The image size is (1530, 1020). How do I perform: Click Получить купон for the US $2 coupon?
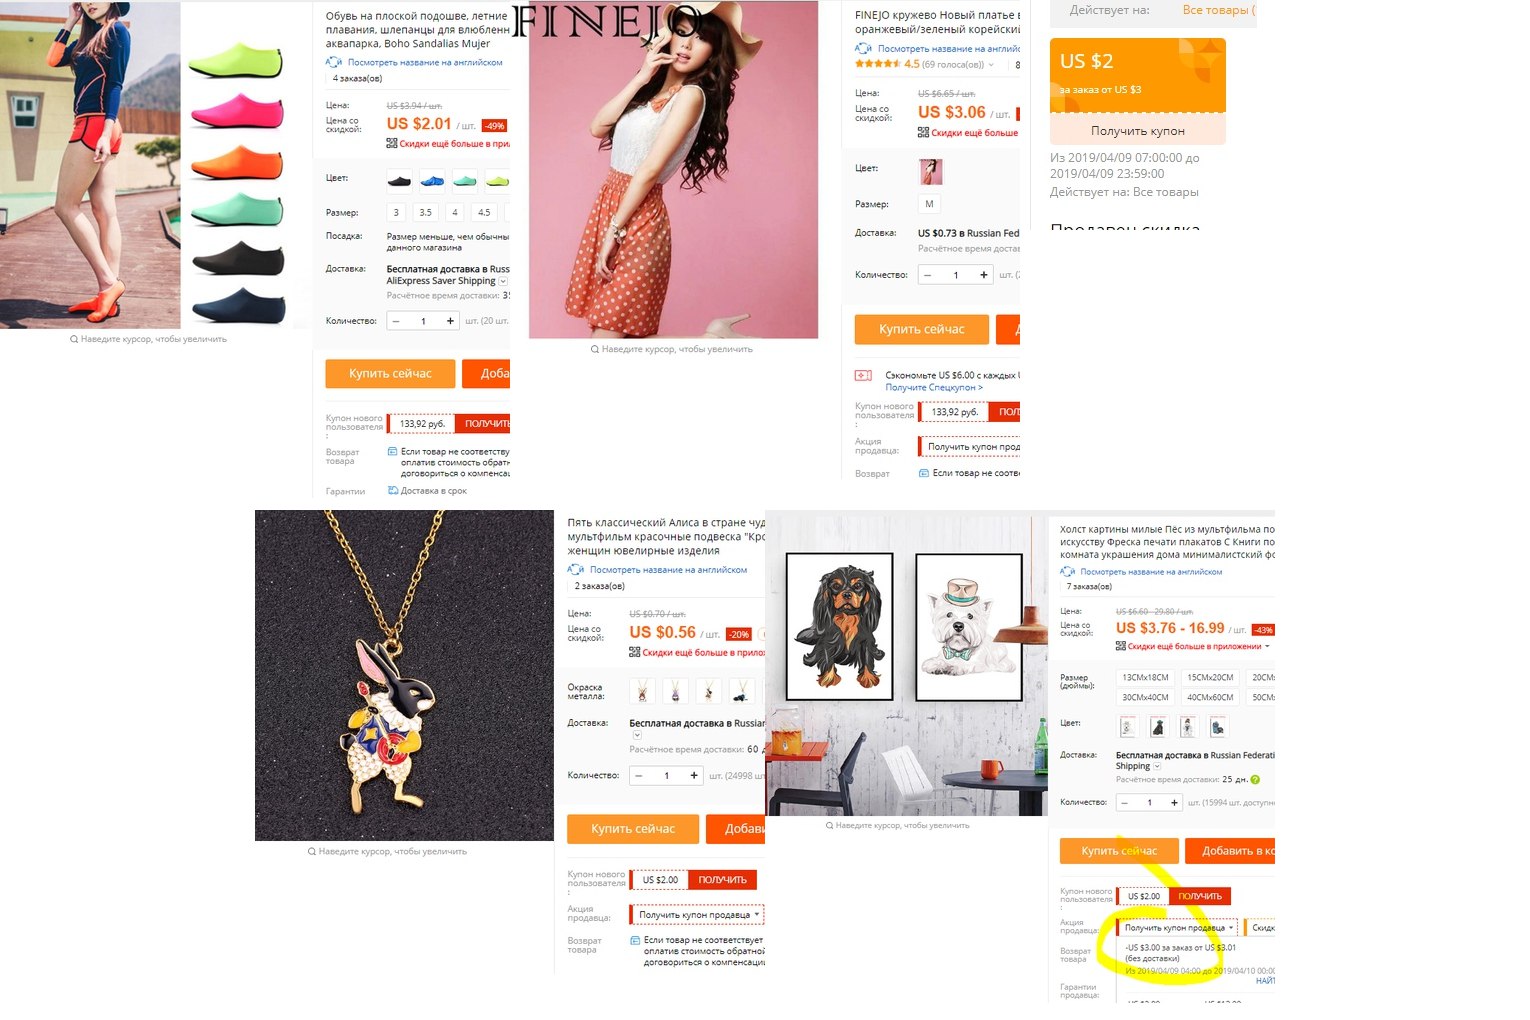pyautogui.click(x=1138, y=131)
